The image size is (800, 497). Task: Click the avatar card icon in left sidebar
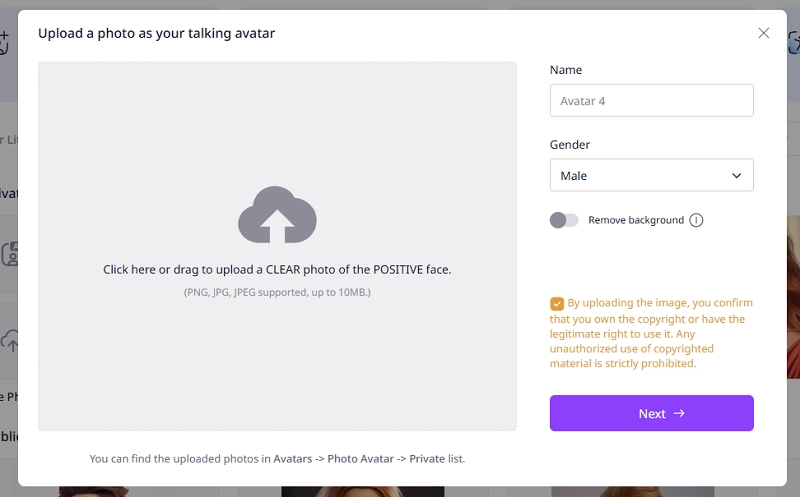(10, 254)
